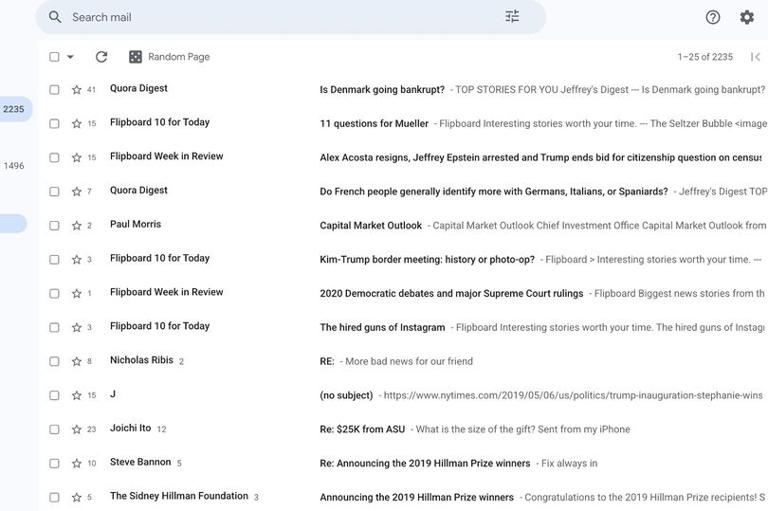This screenshot has width=768, height=511.
Task: Open the settings gear icon
Action: pos(746,17)
